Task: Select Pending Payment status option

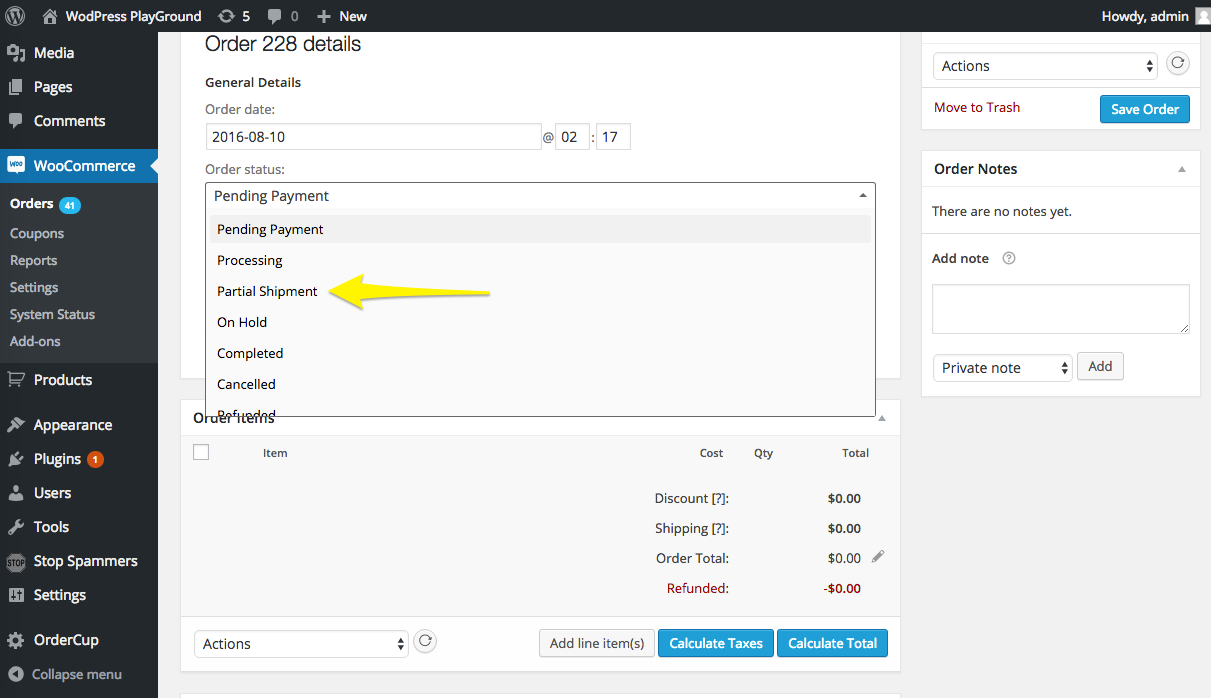Action: click(540, 229)
